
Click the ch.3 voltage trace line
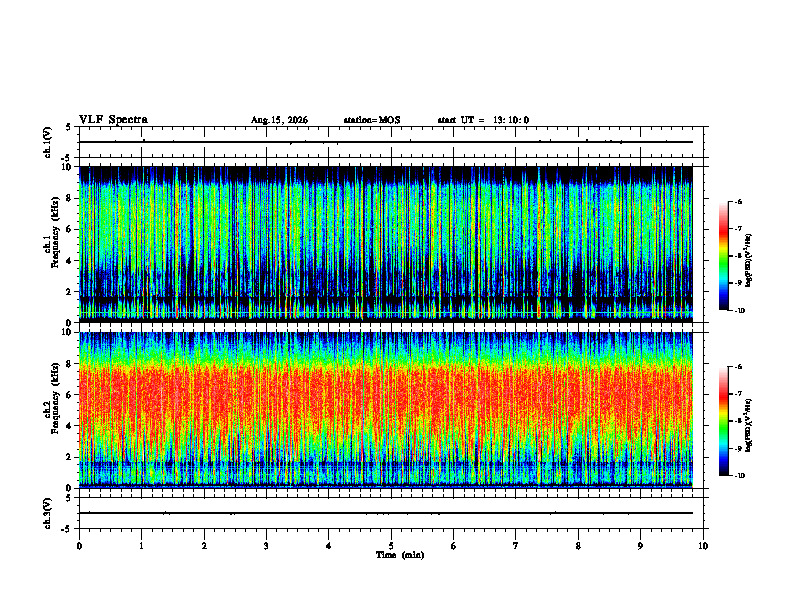tap(386, 513)
